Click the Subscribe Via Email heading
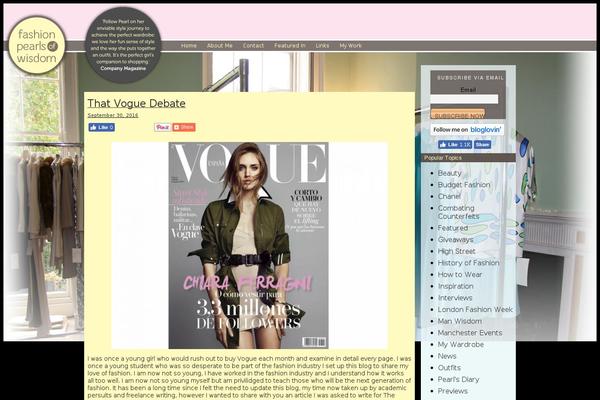Viewport: 600px width, 400px height. pyautogui.click(x=470, y=78)
